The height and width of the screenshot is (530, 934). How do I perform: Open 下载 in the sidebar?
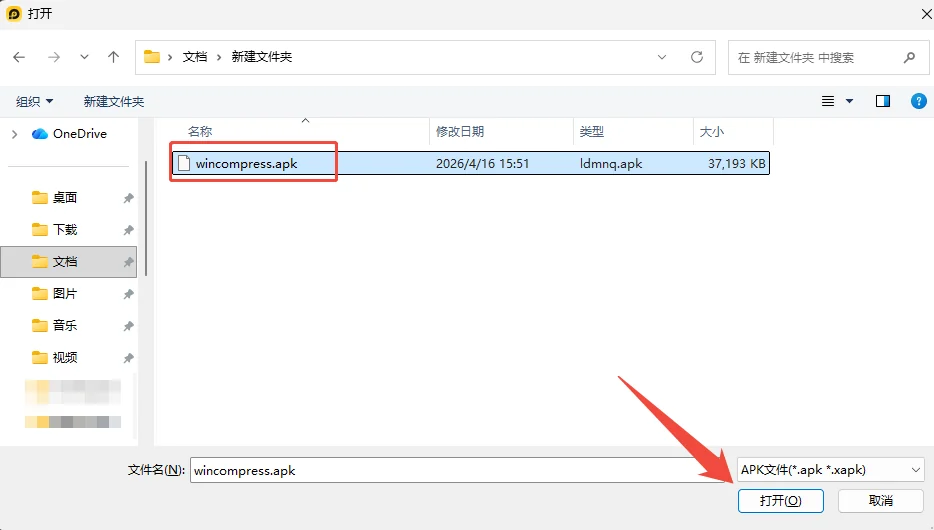point(64,229)
